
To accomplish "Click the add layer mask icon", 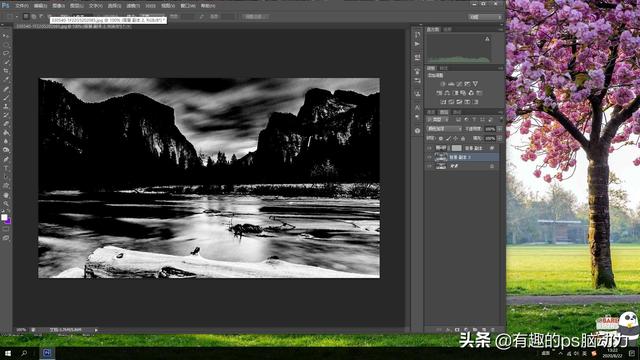I will coord(457,329).
